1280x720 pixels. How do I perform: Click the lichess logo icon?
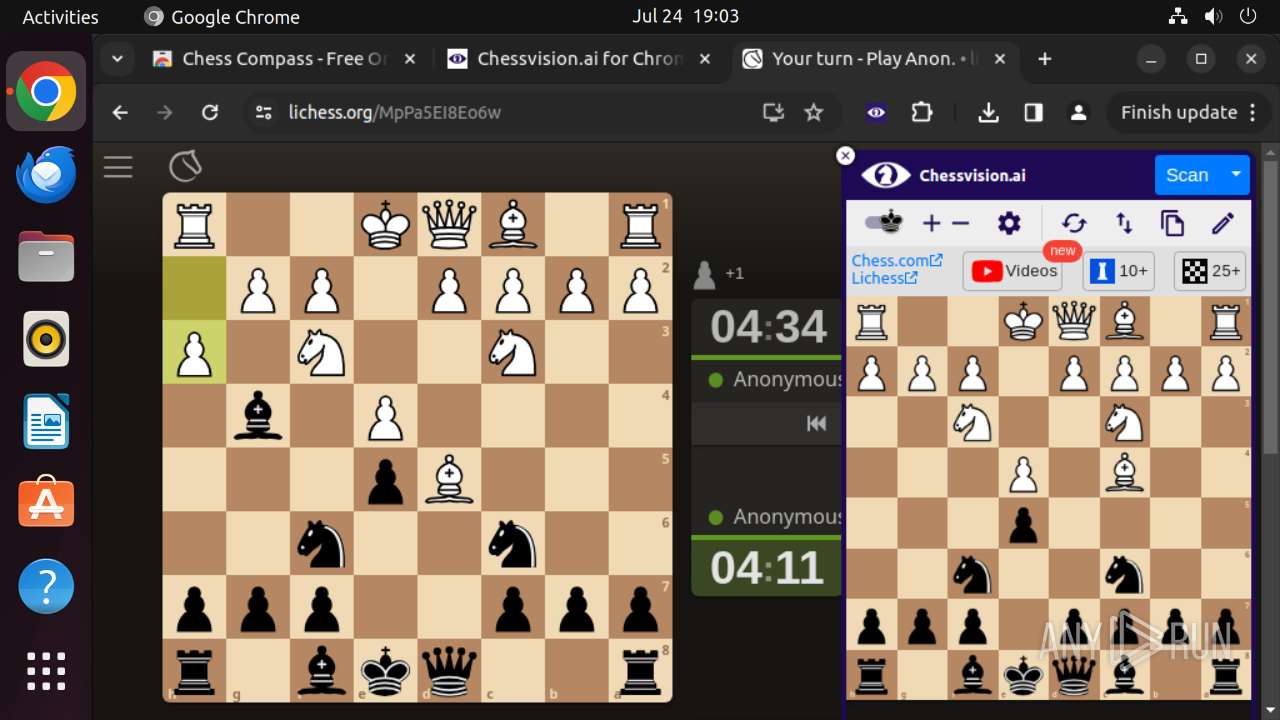tap(185, 166)
